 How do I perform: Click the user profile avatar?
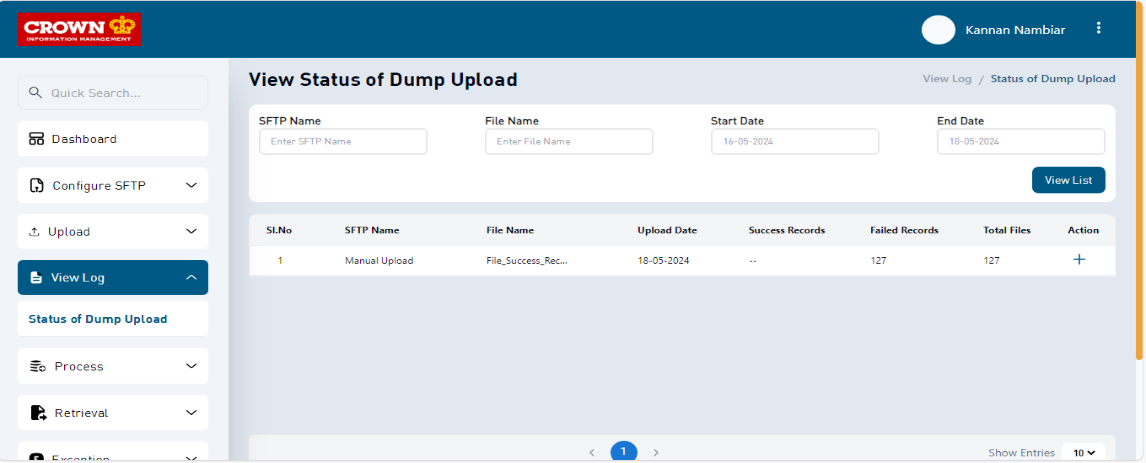tap(938, 30)
